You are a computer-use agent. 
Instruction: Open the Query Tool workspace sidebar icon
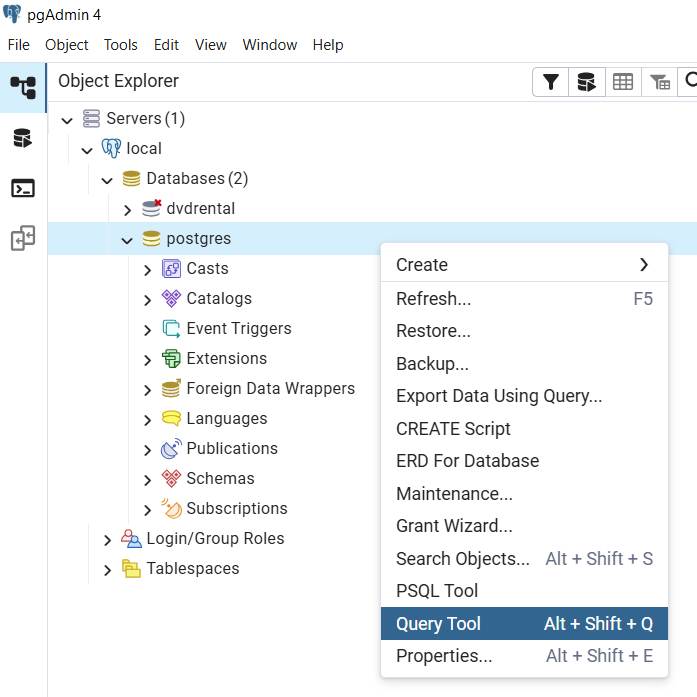tap(23, 138)
